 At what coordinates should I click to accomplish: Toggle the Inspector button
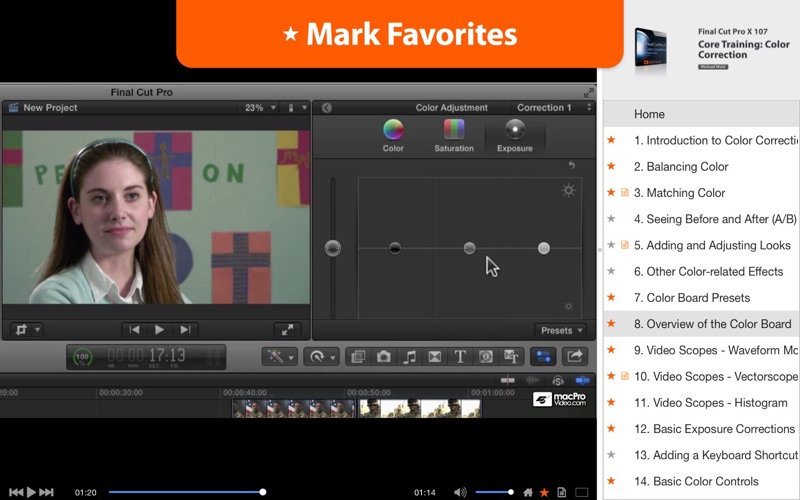pos(543,357)
